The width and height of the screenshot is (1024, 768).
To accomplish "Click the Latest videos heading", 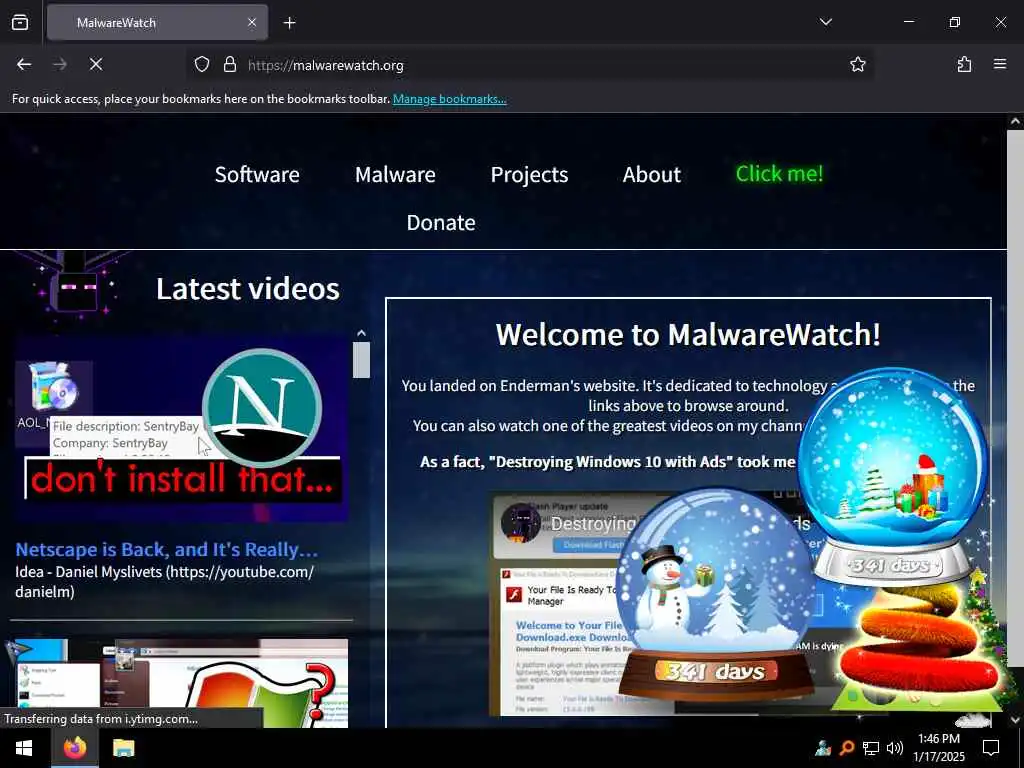I will coord(248,289).
